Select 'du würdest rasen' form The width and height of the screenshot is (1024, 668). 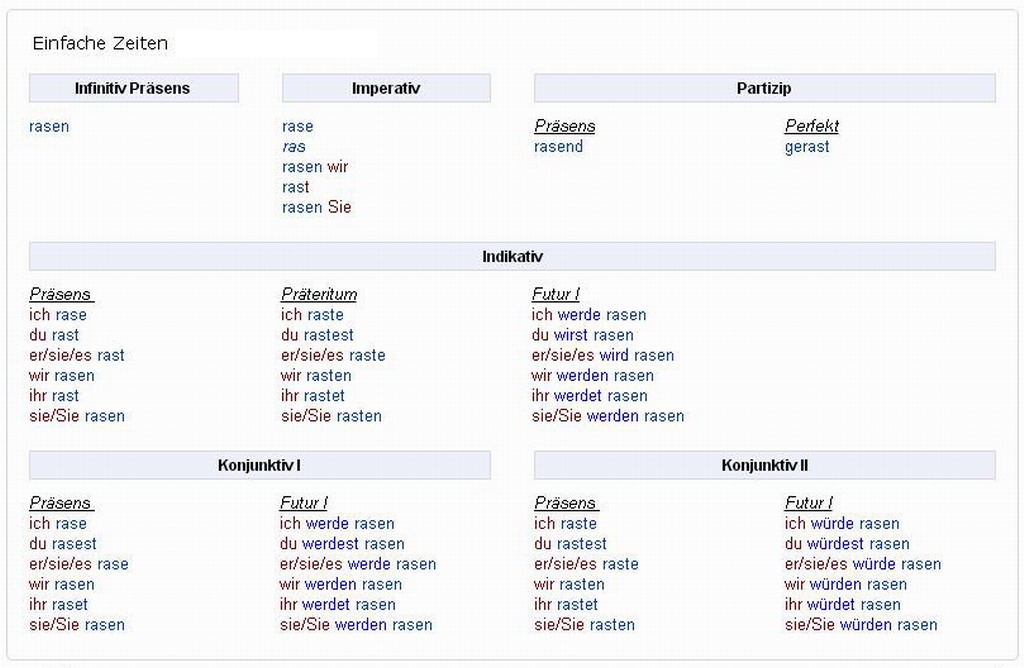847,544
